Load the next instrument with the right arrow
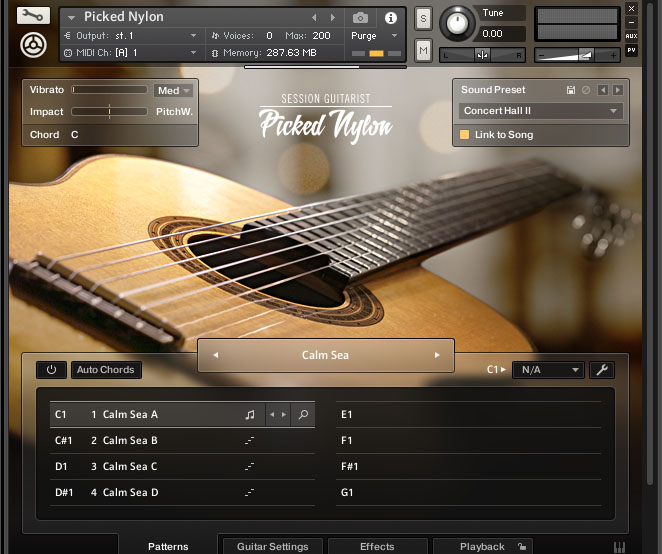 [333, 17]
